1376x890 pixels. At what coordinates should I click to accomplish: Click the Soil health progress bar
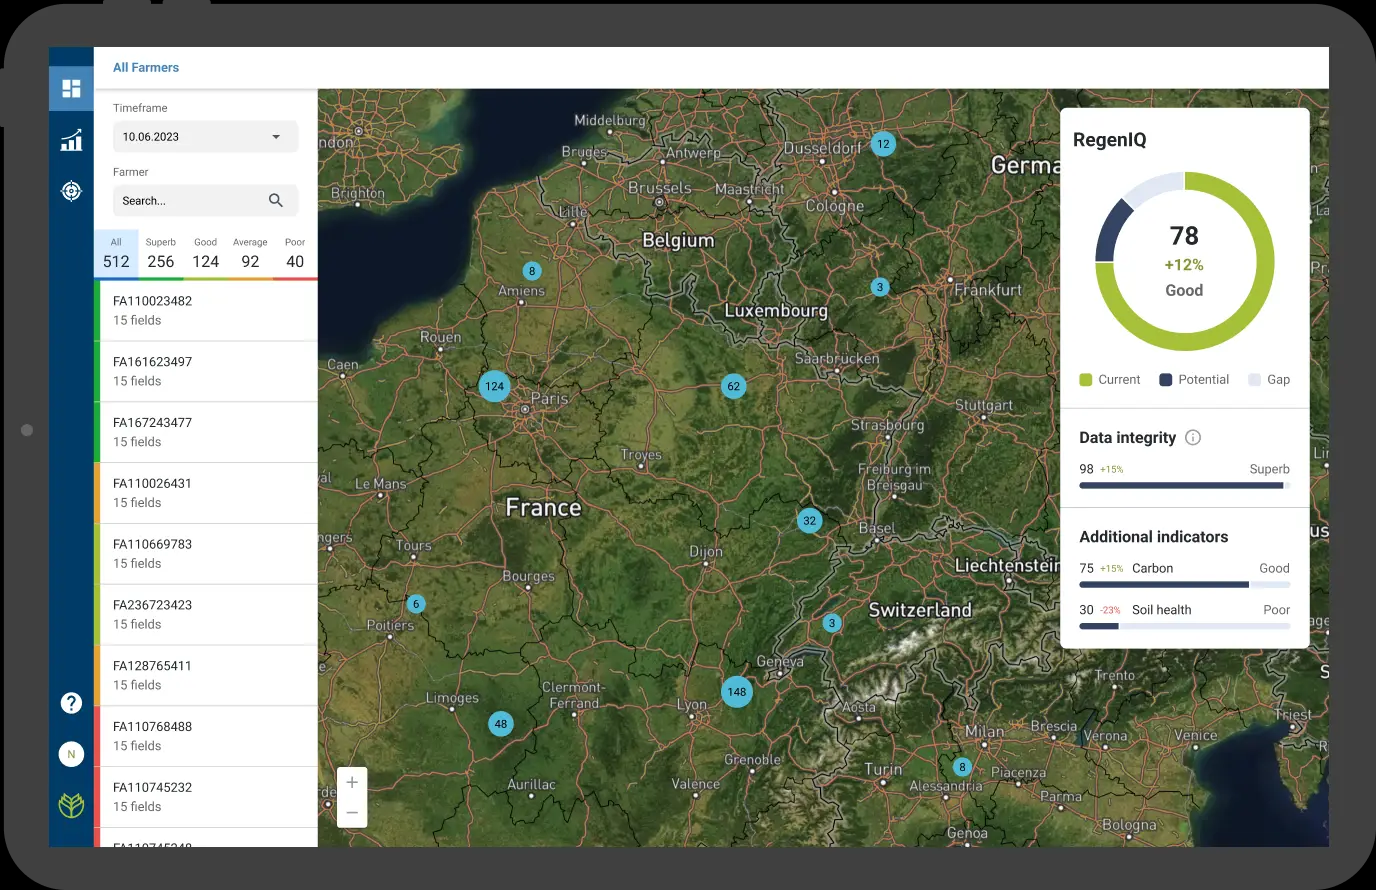(1185, 626)
